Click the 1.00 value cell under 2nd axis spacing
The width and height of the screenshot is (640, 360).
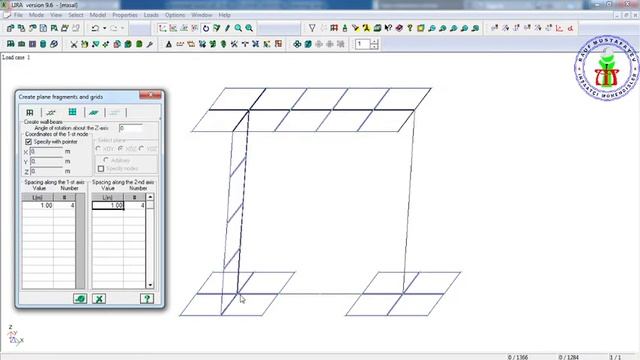point(108,205)
